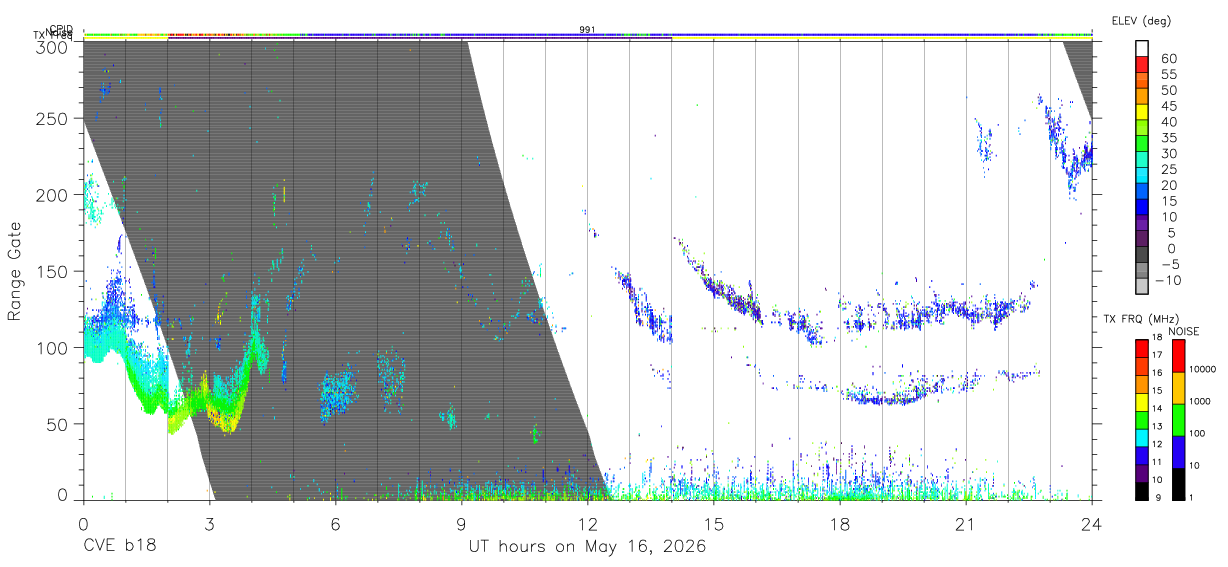Click the 'Range Gate' y-axis label
This screenshot has height=567, width=1228.
click(15, 270)
